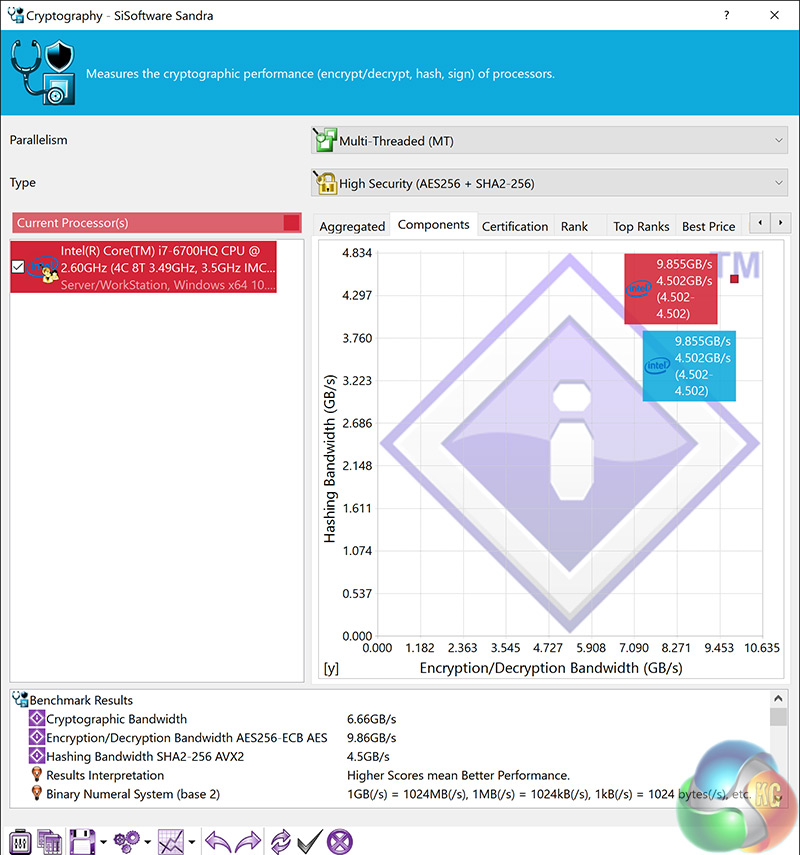The height and width of the screenshot is (855, 800).
Task: Click the black checkmark OK icon
Action: (310, 841)
